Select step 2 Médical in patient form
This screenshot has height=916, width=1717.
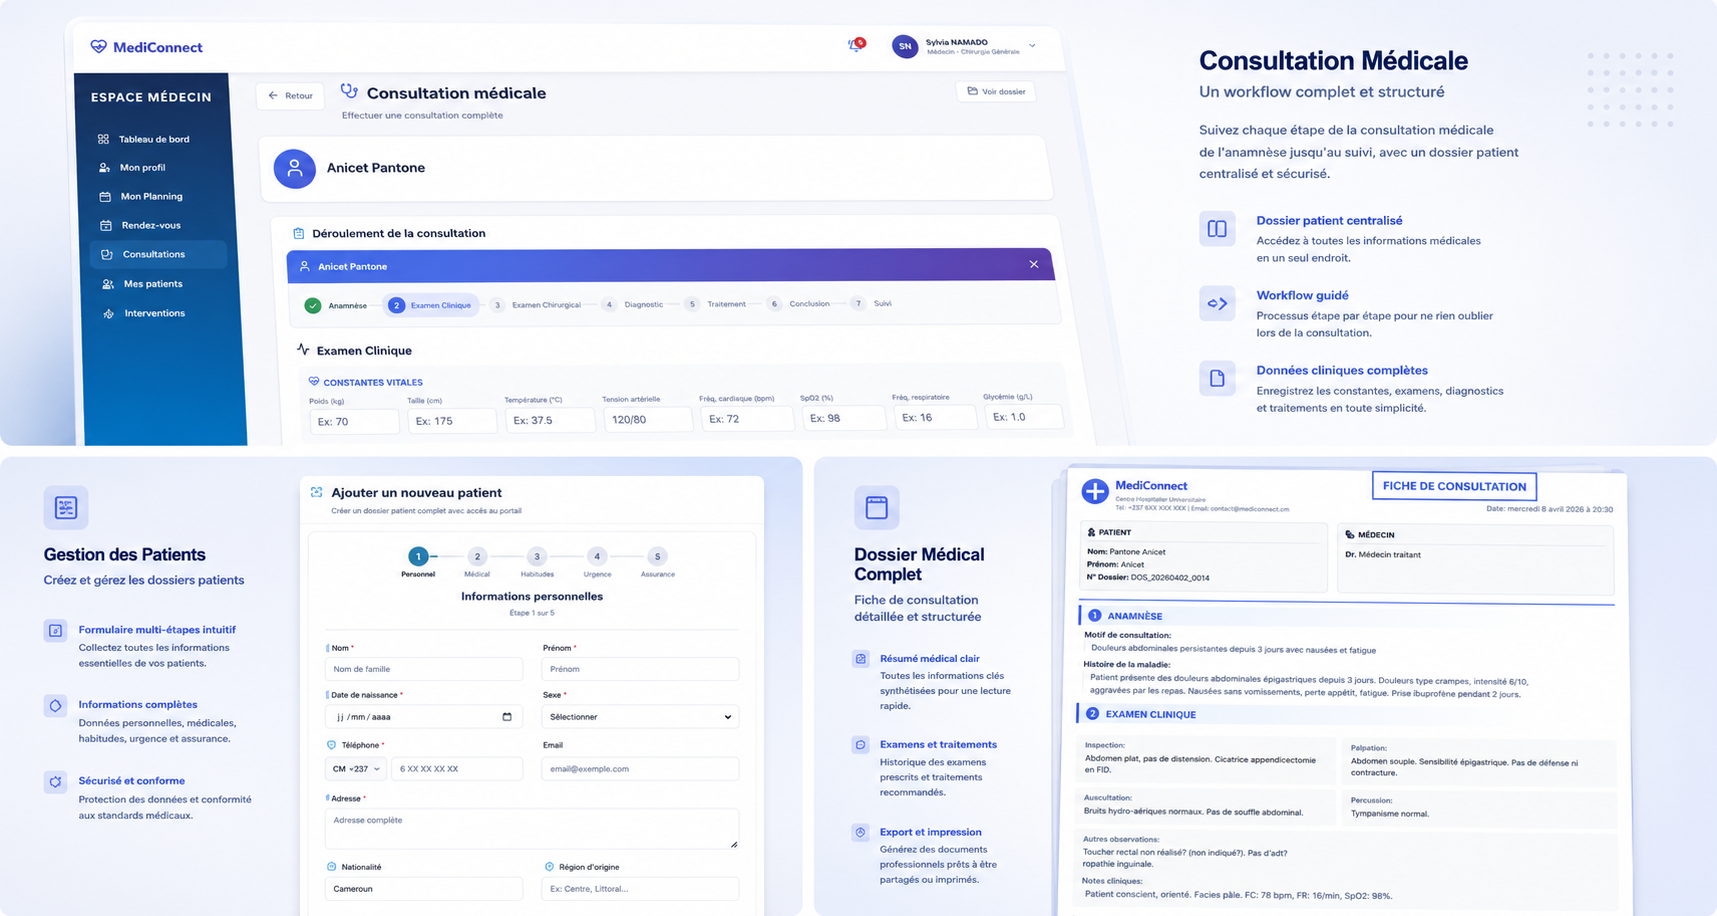tap(477, 561)
